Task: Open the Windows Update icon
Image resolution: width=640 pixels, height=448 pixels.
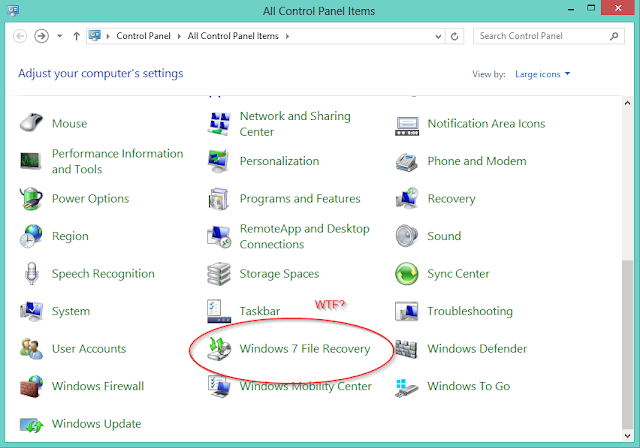Action: coord(31,425)
